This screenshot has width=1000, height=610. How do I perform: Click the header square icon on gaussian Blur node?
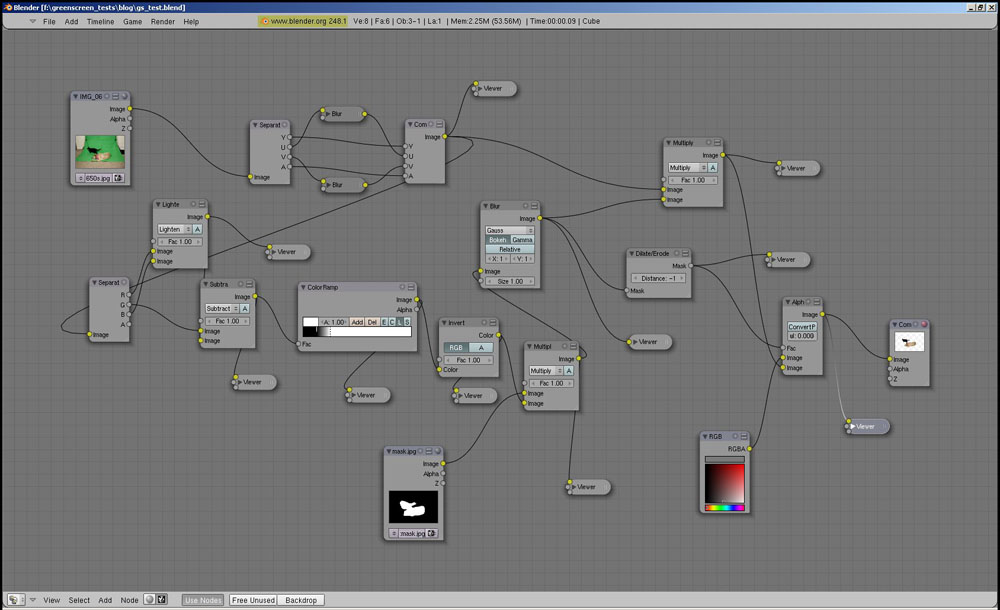click(534, 206)
